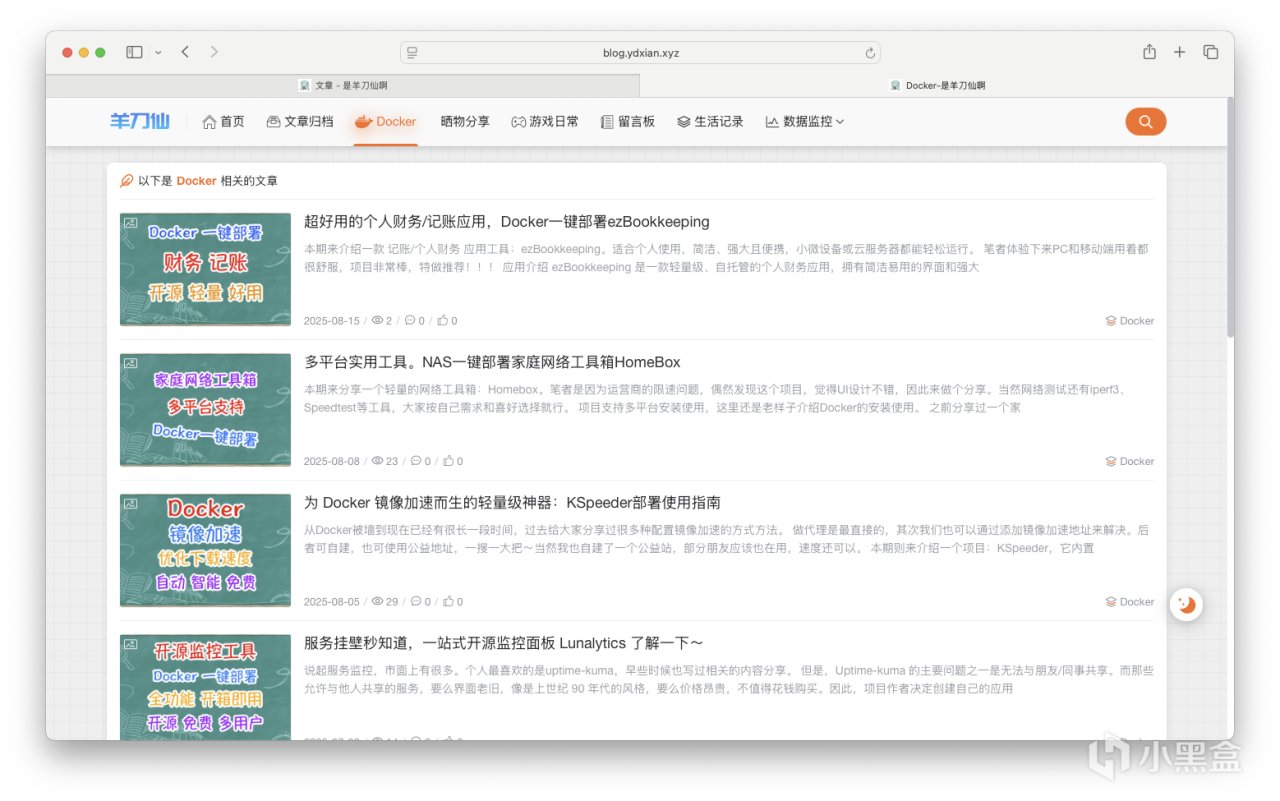The image size is (1280, 801).
Task: Switch to the 文章 - 是羊刀仙啊 tab
Action: pos(343,86)
